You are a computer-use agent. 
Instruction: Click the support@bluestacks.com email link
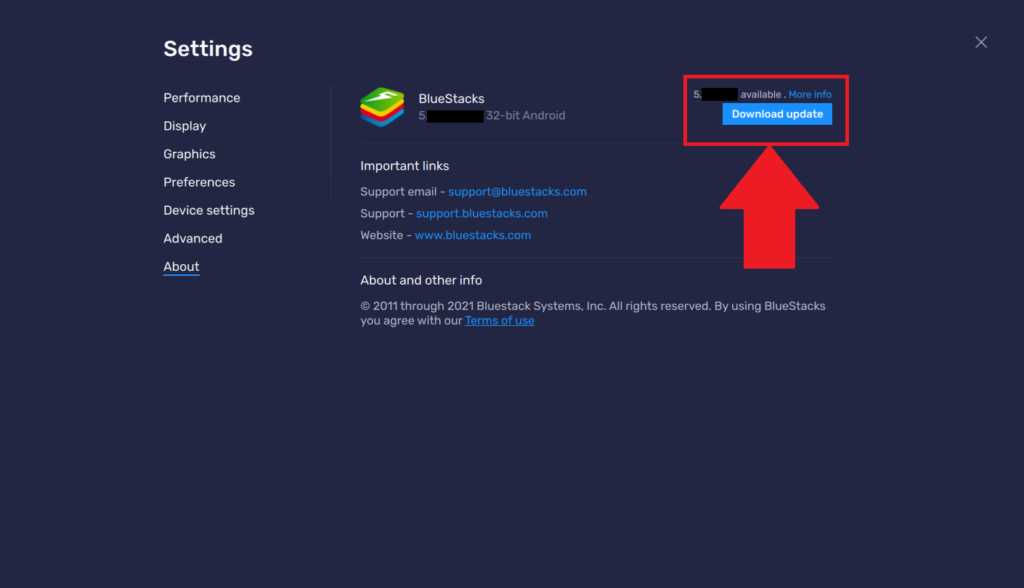517,191
